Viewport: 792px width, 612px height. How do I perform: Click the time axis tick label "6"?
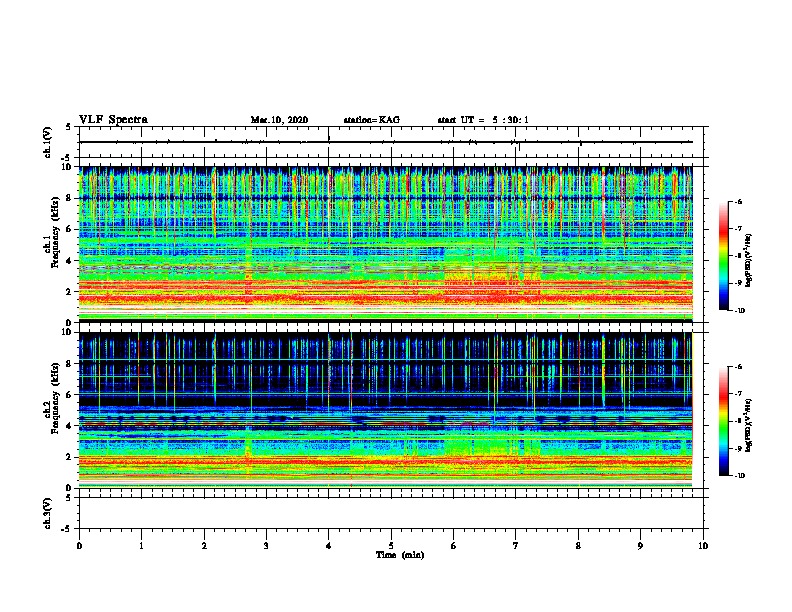click(454, 546)
